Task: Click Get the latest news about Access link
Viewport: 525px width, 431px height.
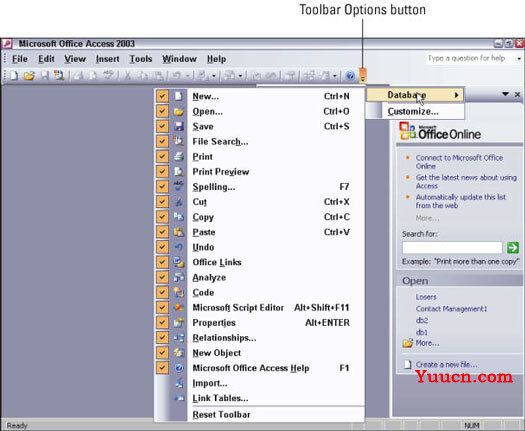Action: (466, 182)
